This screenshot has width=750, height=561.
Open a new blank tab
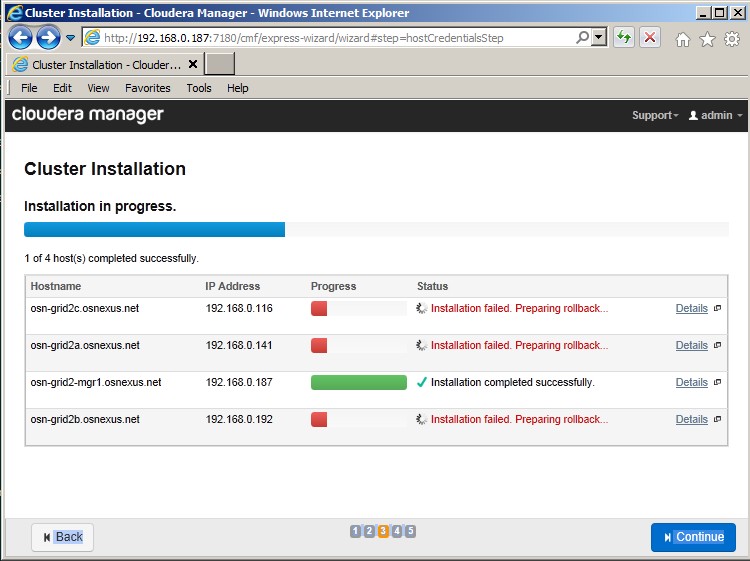pyautogui.click(x=220, y=64)
